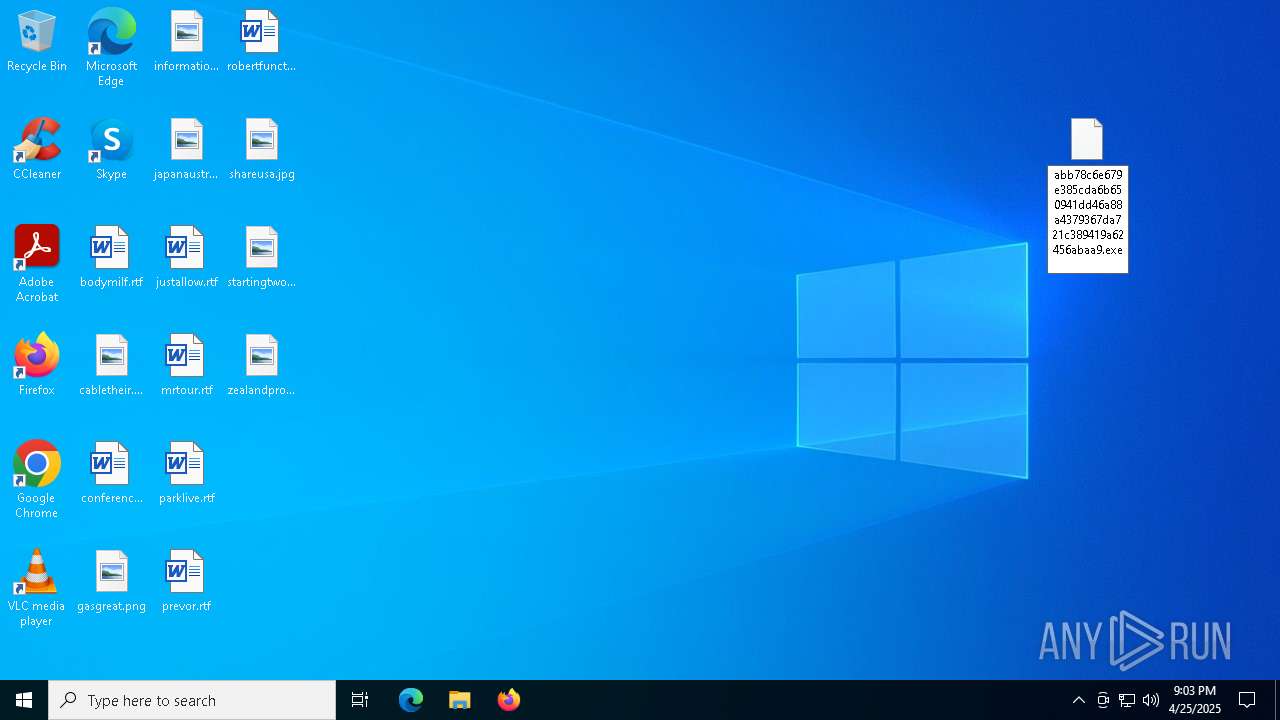This screenshot has height=720, width=1280.
Task: Open the notification center icon
Action: coord(1248,700)
